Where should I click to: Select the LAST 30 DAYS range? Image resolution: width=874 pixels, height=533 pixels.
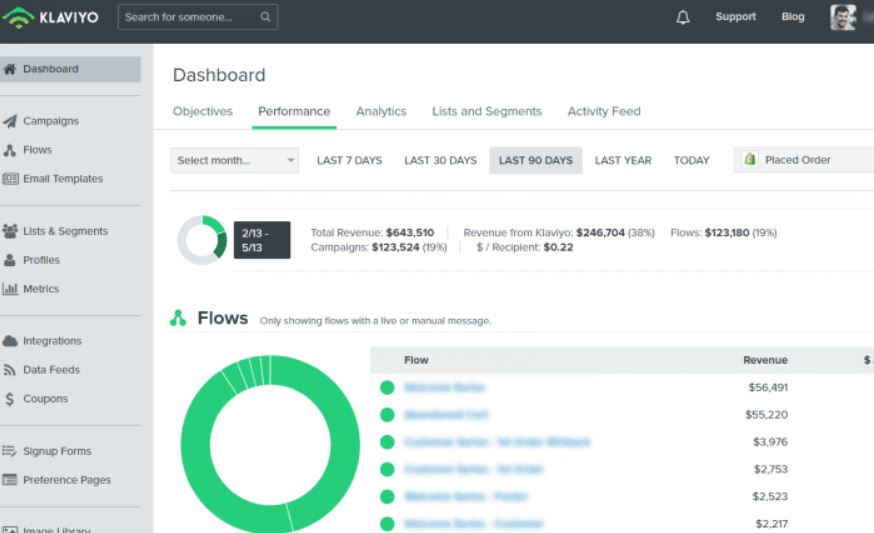click(x=440, y=161)
